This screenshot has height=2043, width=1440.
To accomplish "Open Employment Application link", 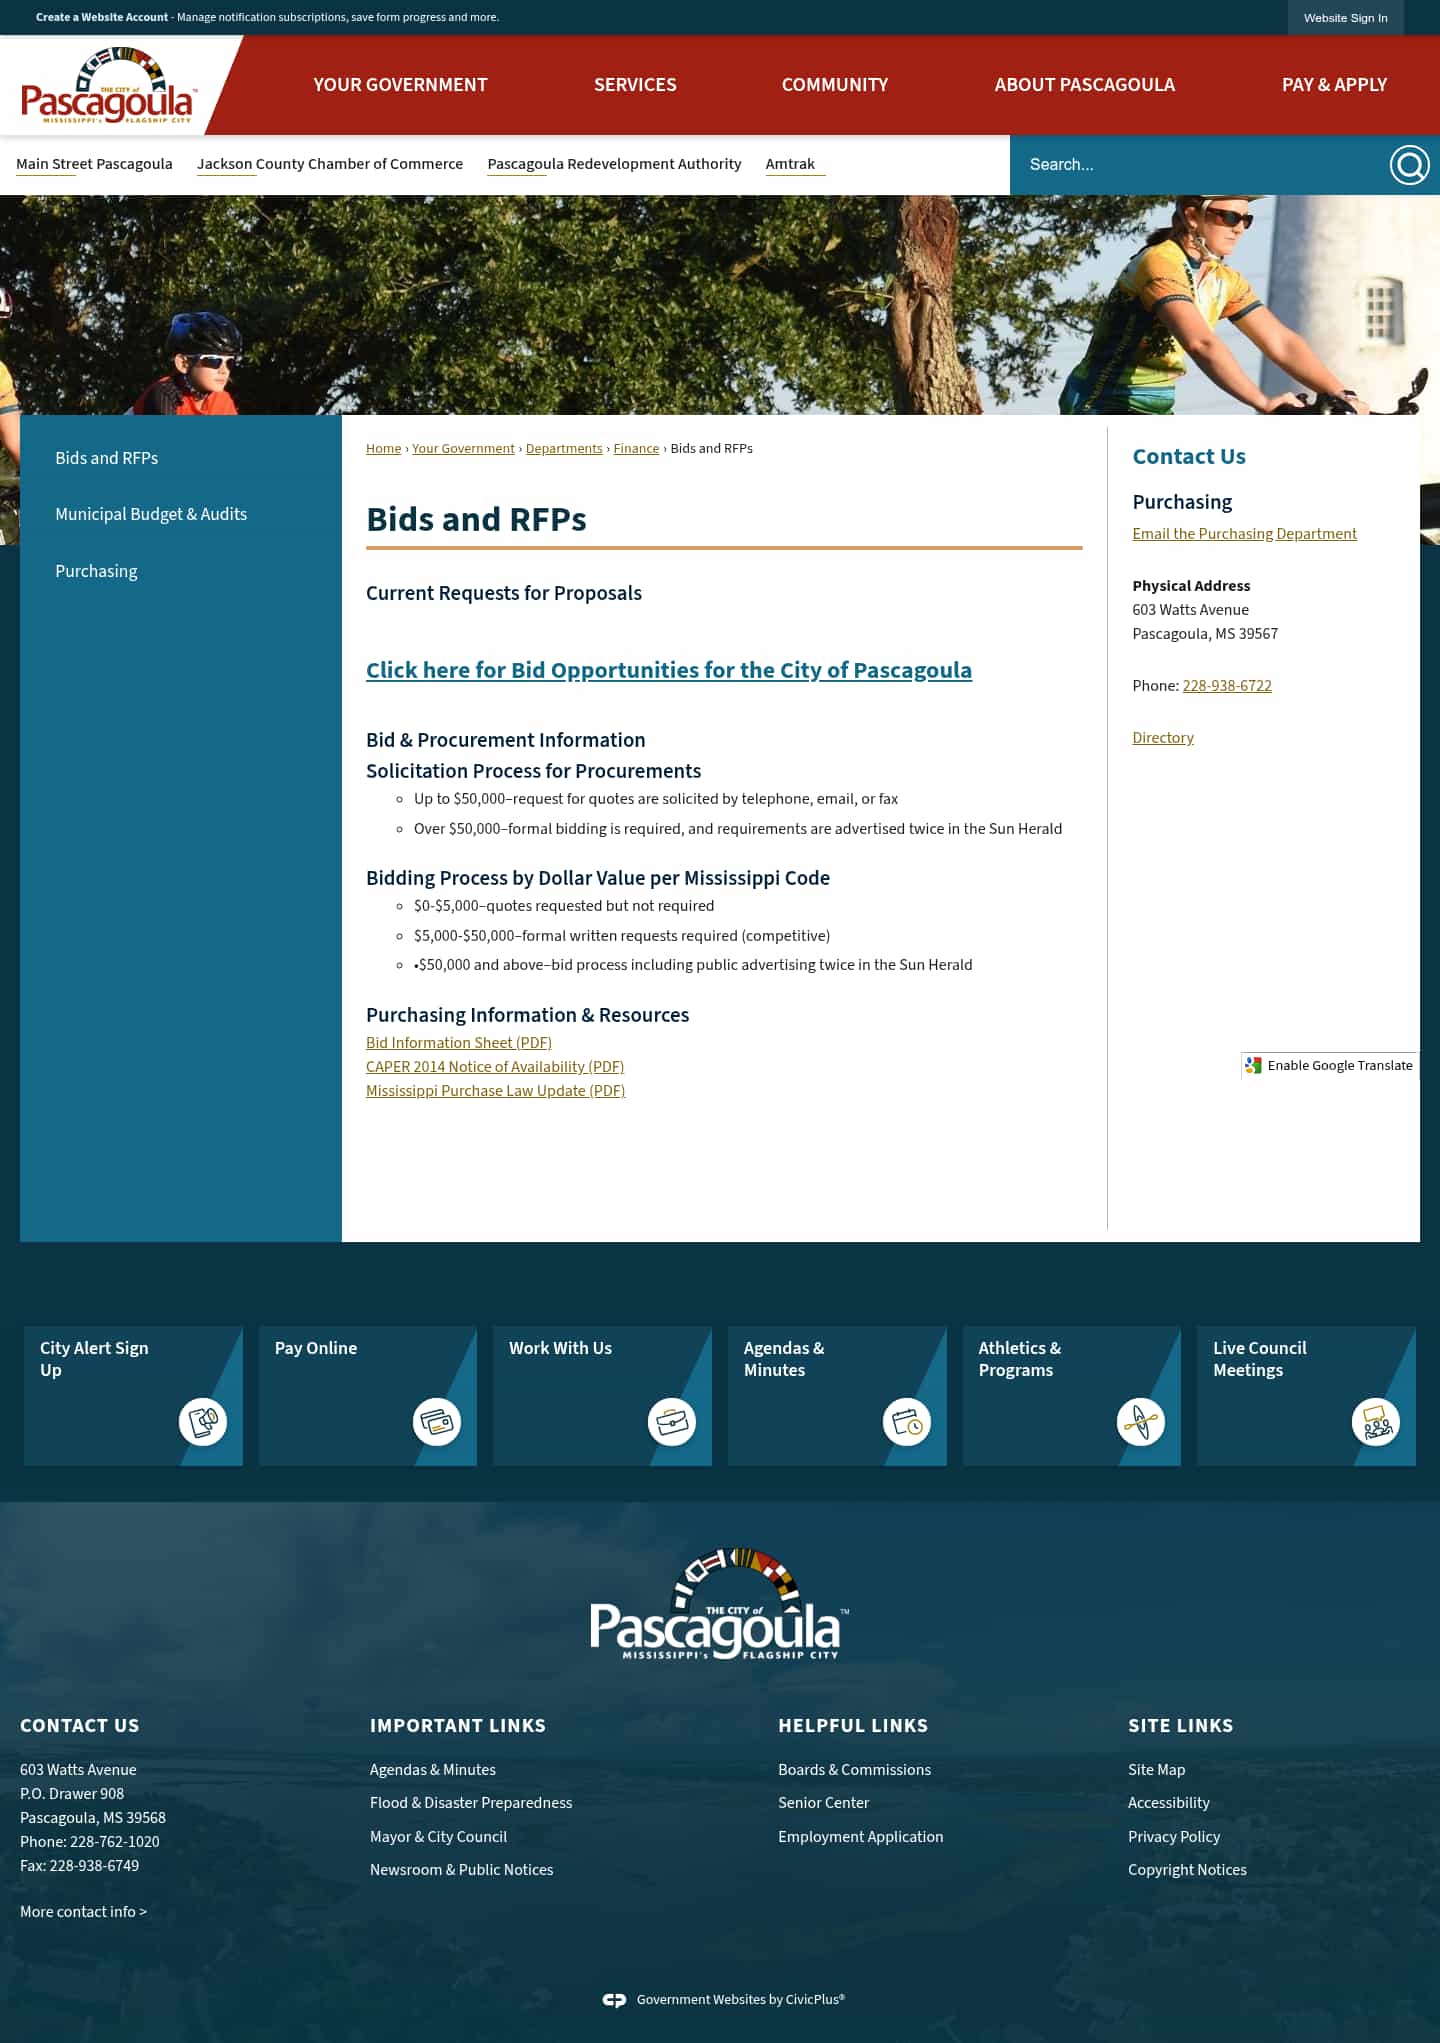I will click(860, 1837).
